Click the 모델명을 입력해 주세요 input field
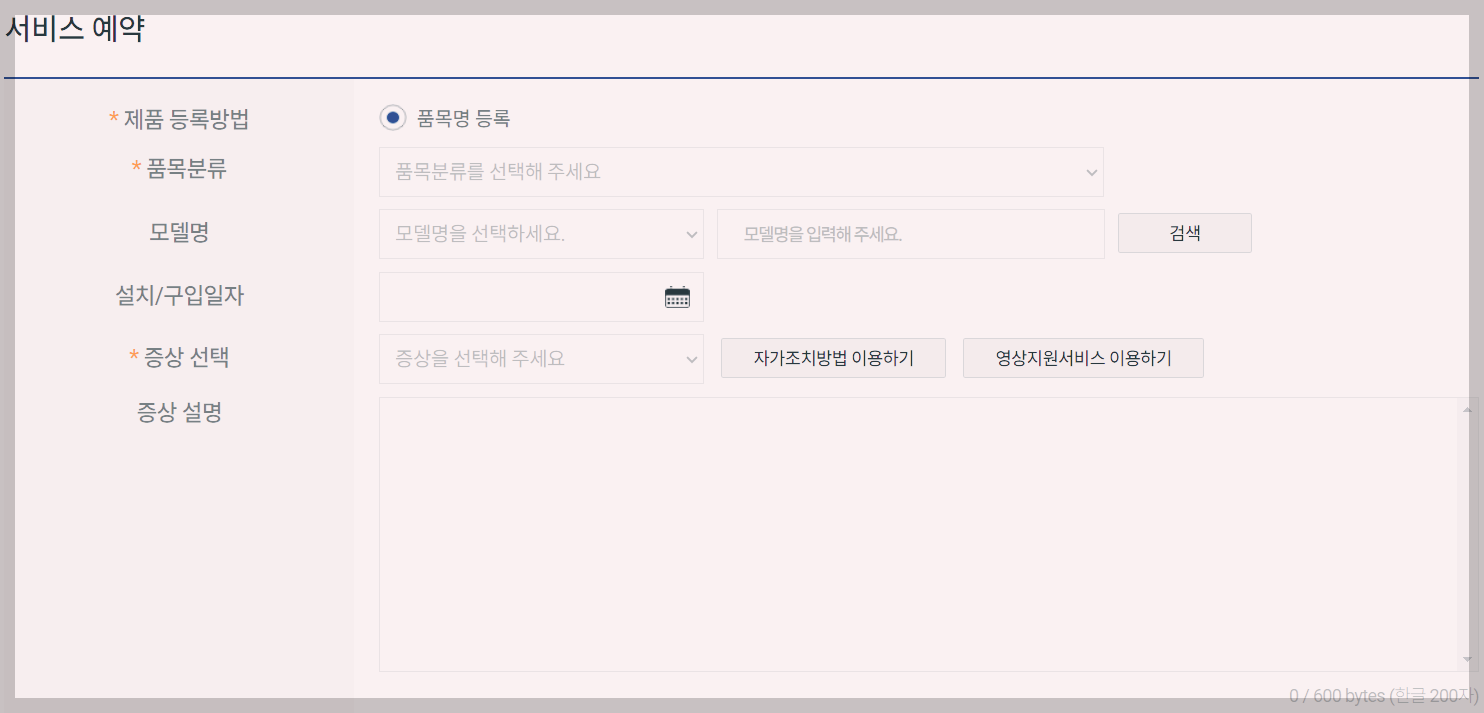This screenshot has height=713, width=1484. pos(910,233)
